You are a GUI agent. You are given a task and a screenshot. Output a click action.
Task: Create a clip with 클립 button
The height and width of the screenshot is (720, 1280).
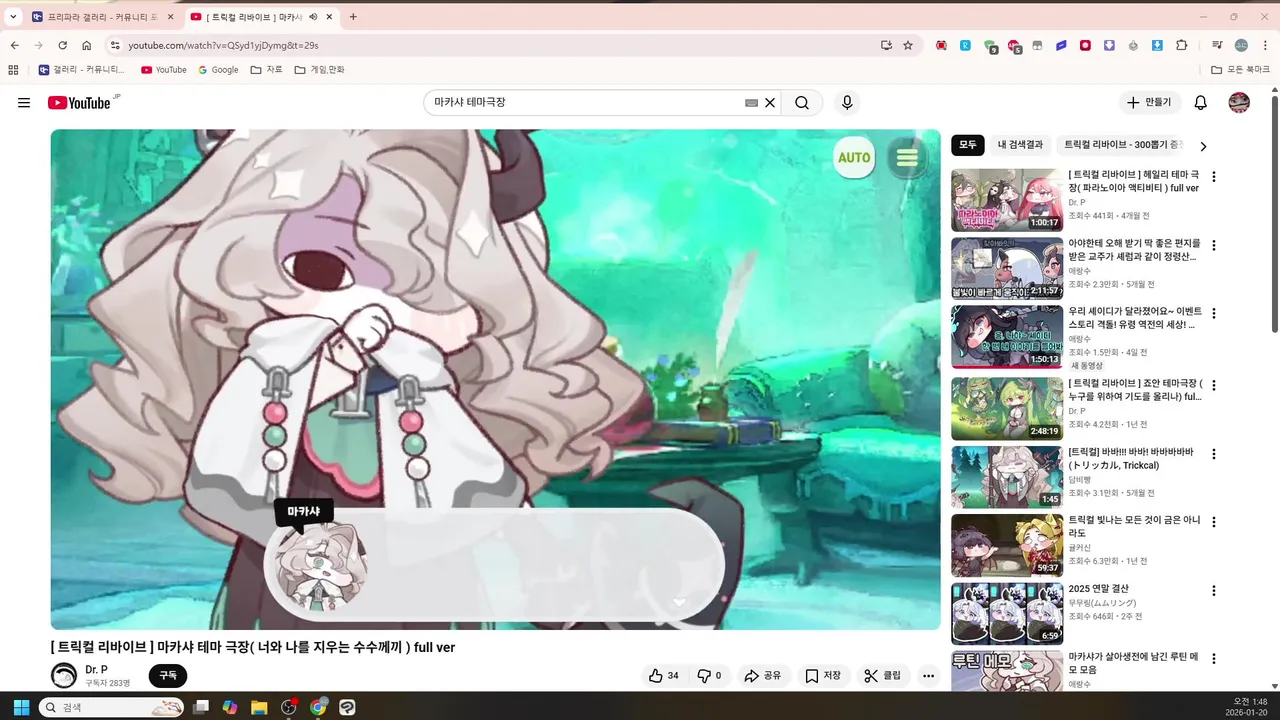(883, 676)
